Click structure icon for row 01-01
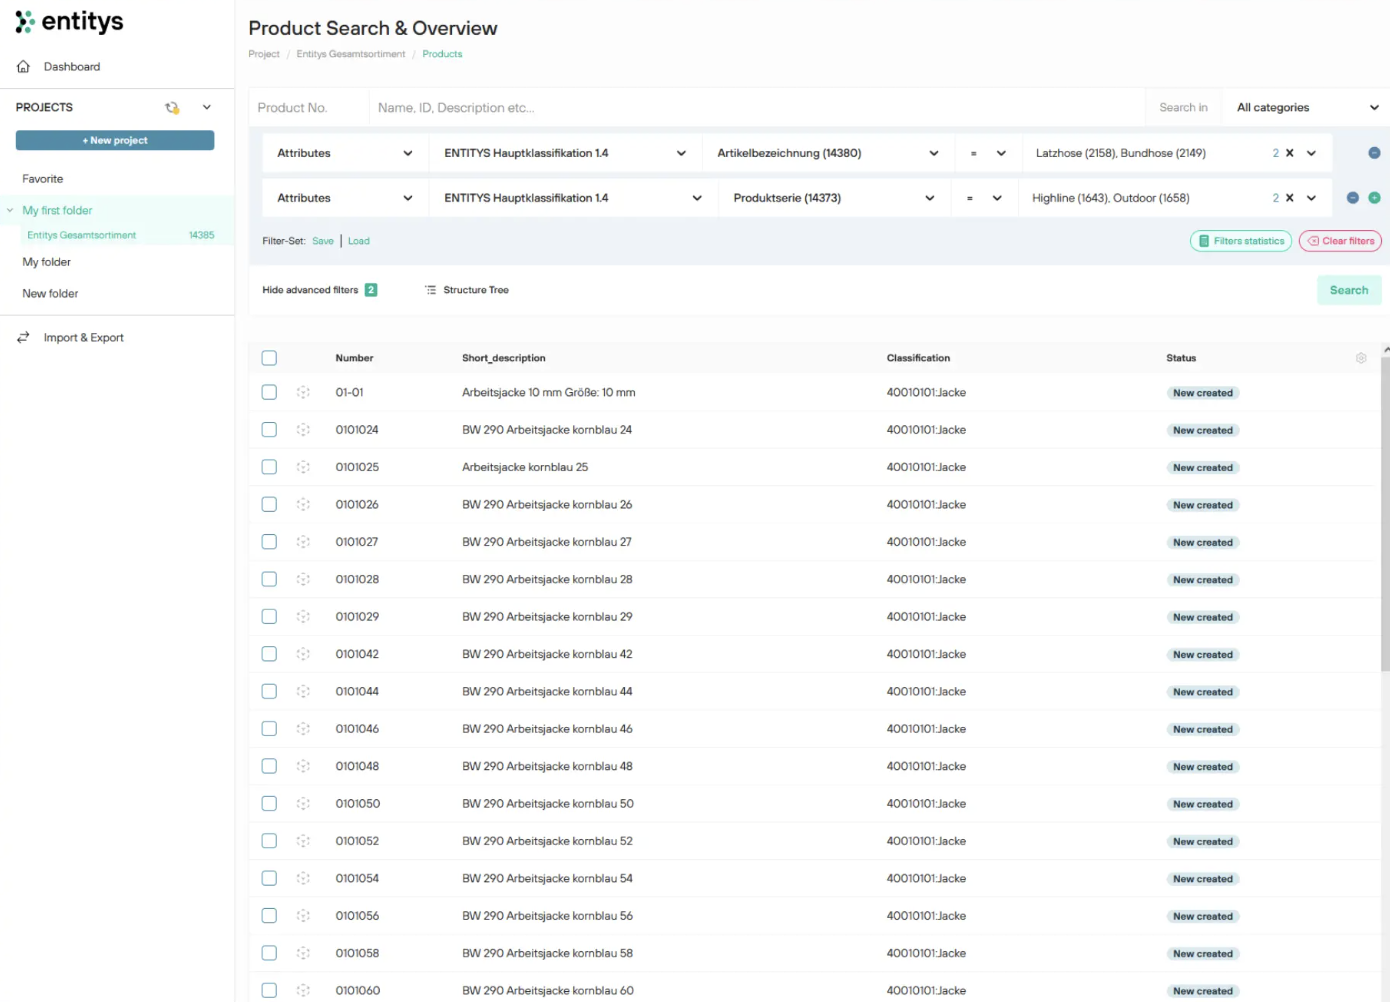Viewport: 1390px width, 1002px height. click(x=303, y=393)
